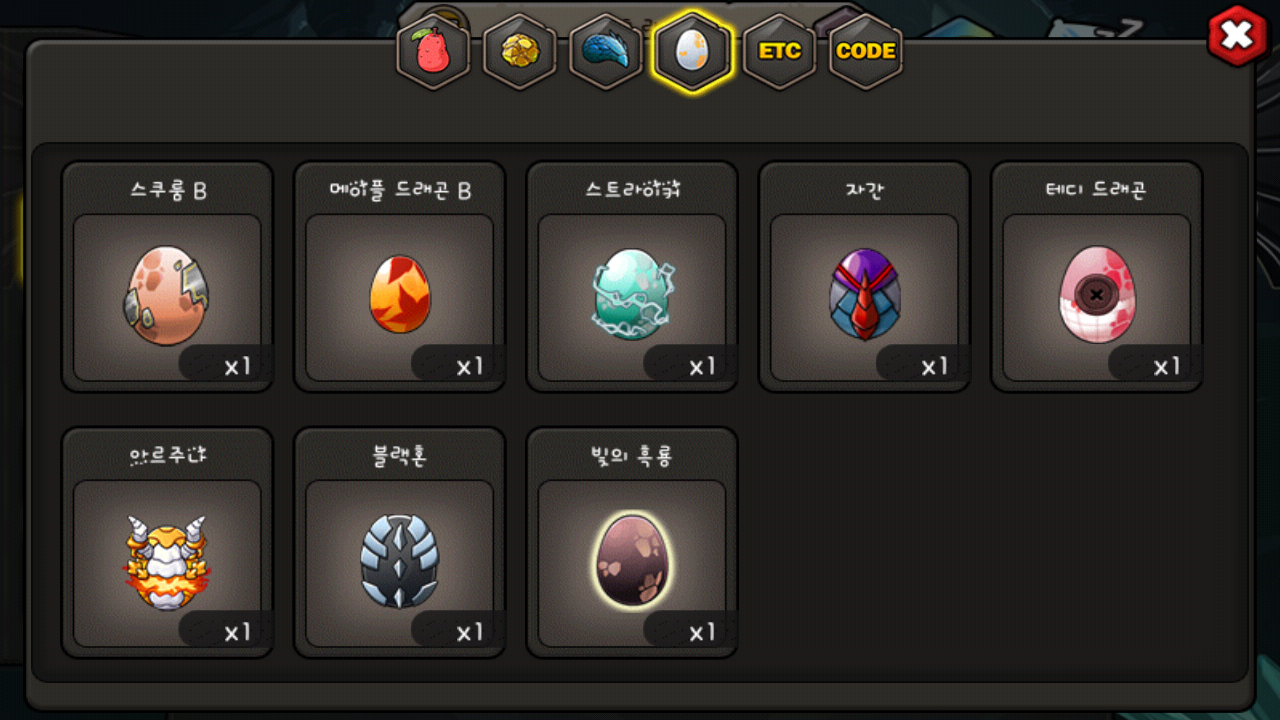Pick the glowing 빛의 흑룡 dark egg
Image resolution: width=1280 pixels, height=720 pixels.
632,561
